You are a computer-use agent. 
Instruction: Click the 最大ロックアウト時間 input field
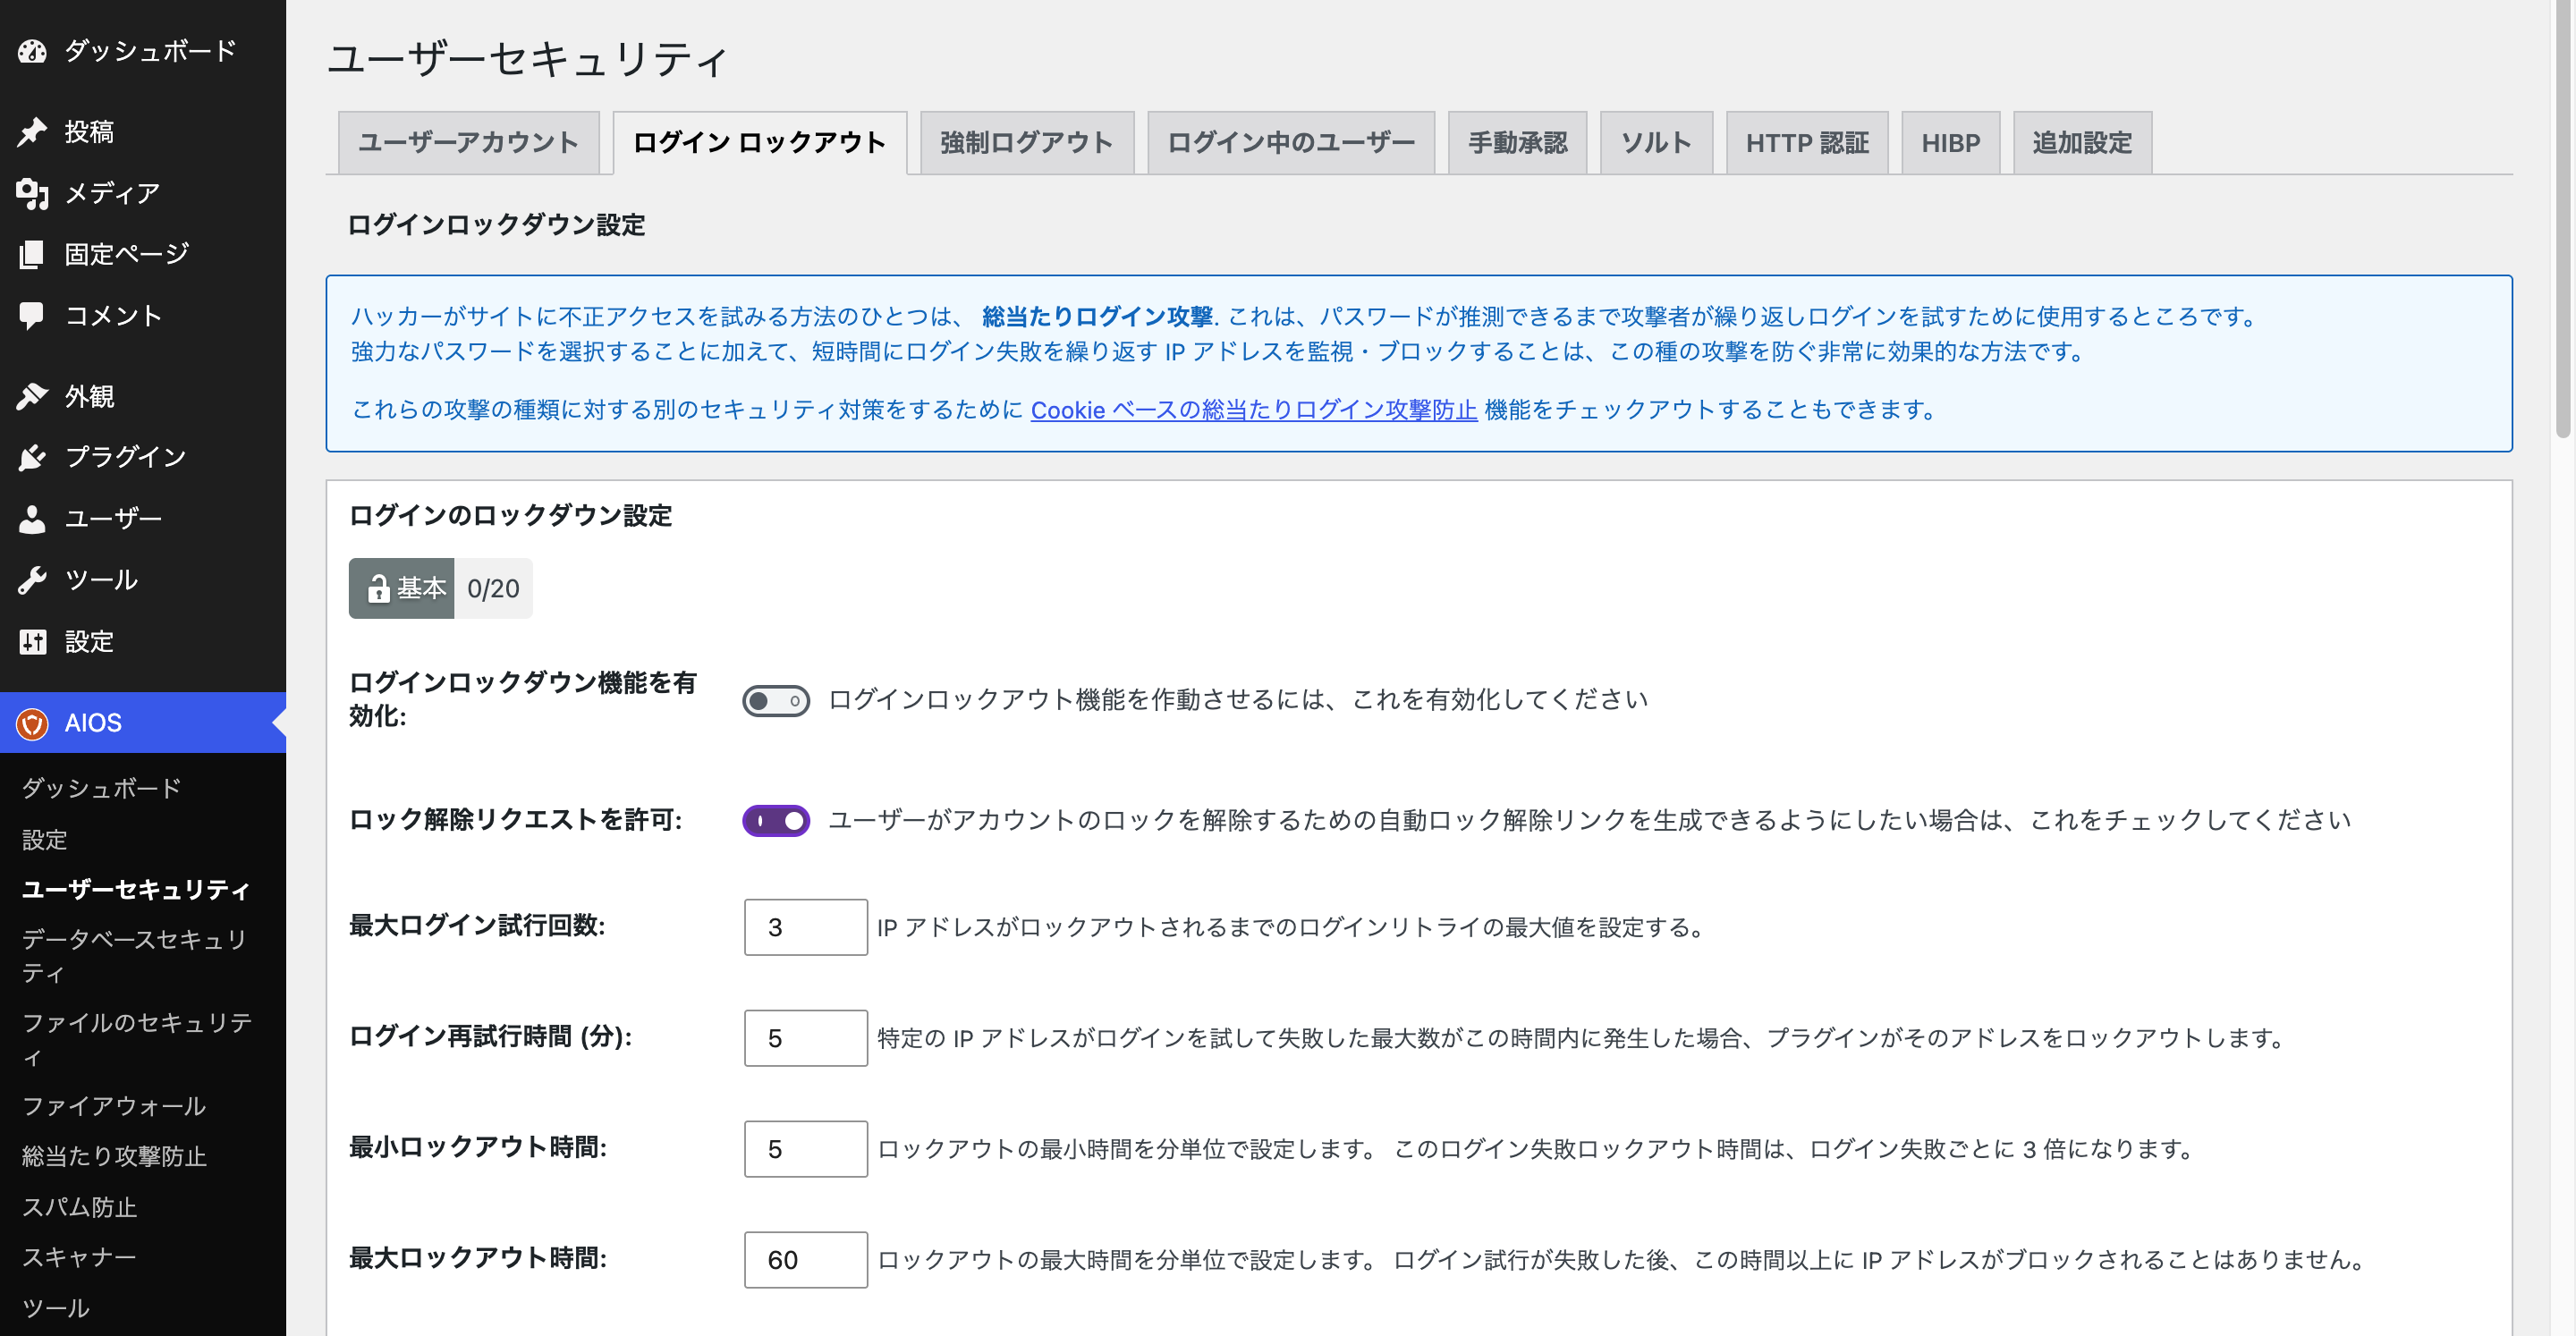click(806, 1260)
